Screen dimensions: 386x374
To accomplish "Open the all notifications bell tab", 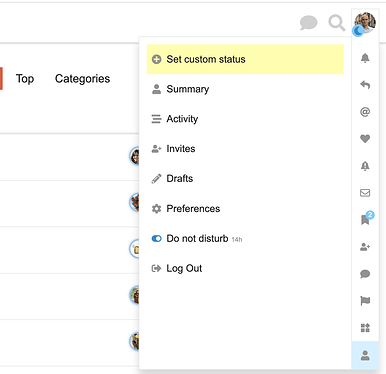I will tap(365, 58).
